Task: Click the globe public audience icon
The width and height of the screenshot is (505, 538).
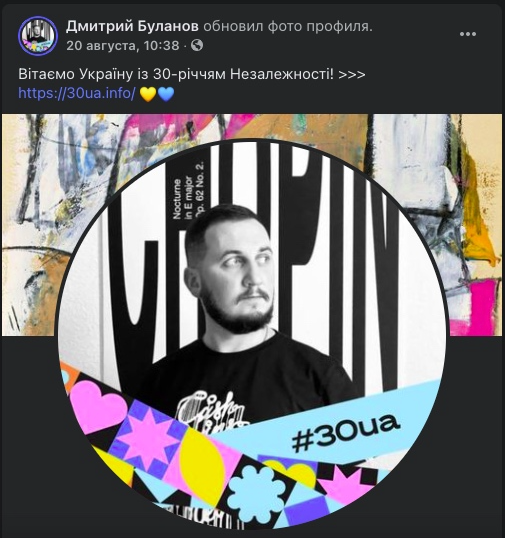Action: click(x=197, y=45)
